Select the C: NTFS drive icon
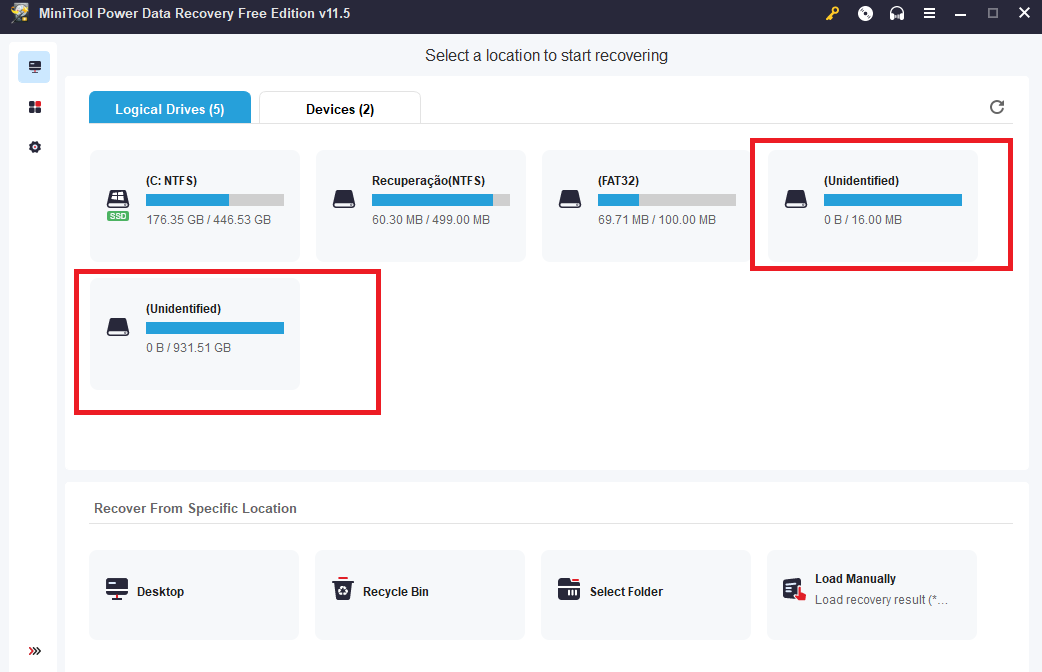1042x672 pixels. point(118,205)
